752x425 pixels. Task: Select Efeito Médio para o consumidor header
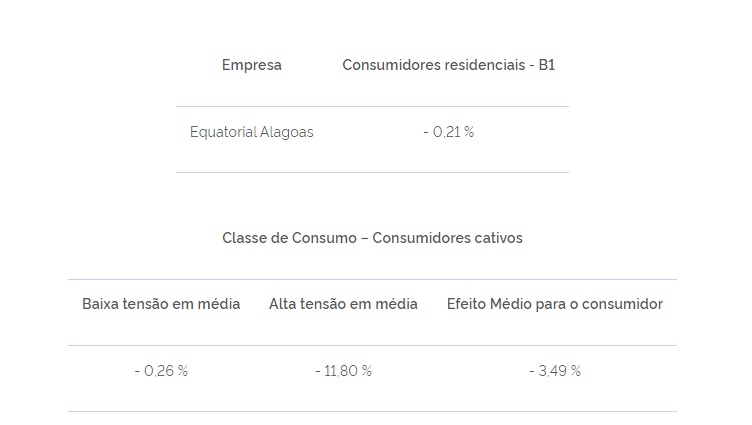point(554,304)
